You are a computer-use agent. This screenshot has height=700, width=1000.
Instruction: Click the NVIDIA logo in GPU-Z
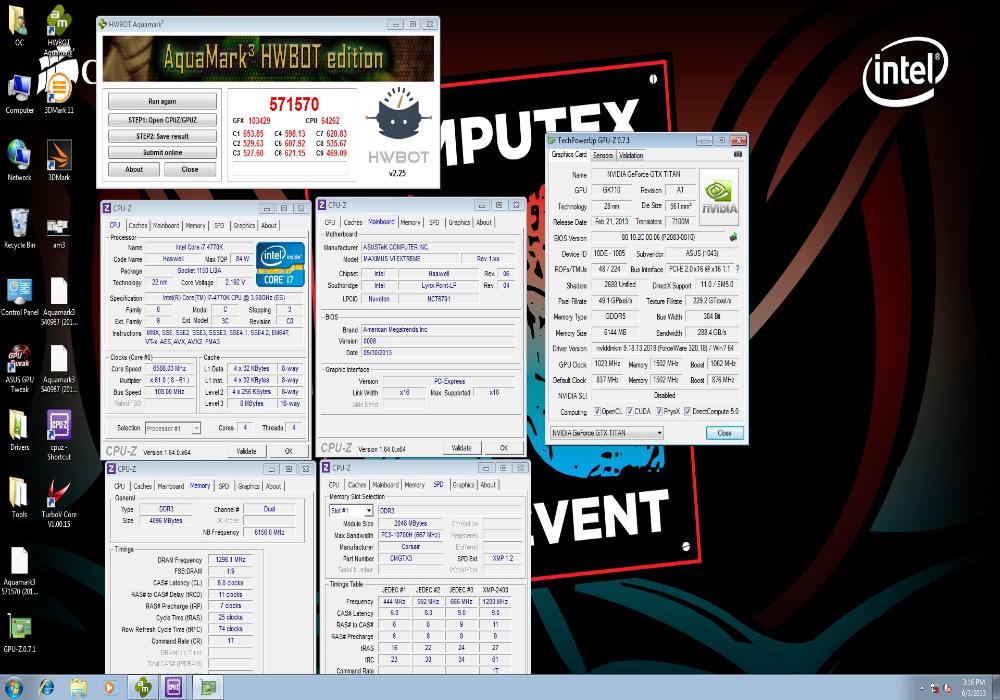click(719, 197)
